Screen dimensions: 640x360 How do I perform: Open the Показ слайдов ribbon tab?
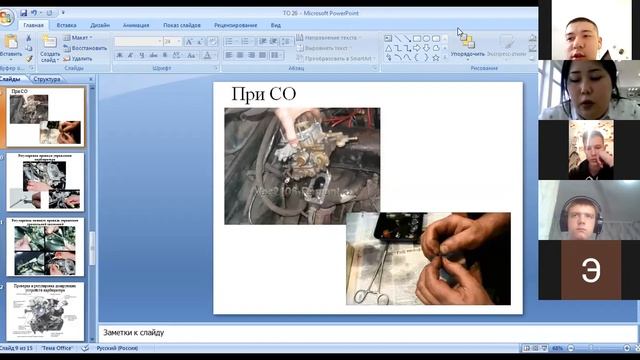[182, 25]
